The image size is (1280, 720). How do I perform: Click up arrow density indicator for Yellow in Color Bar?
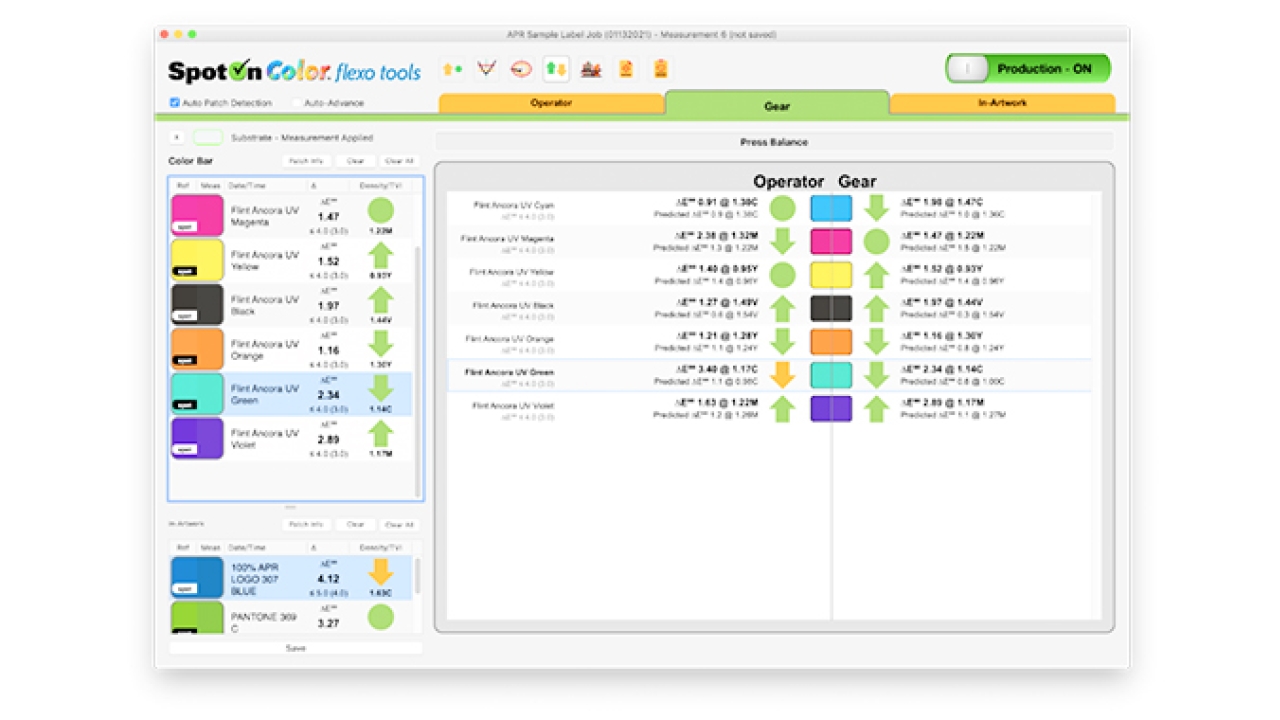[380, 255]
